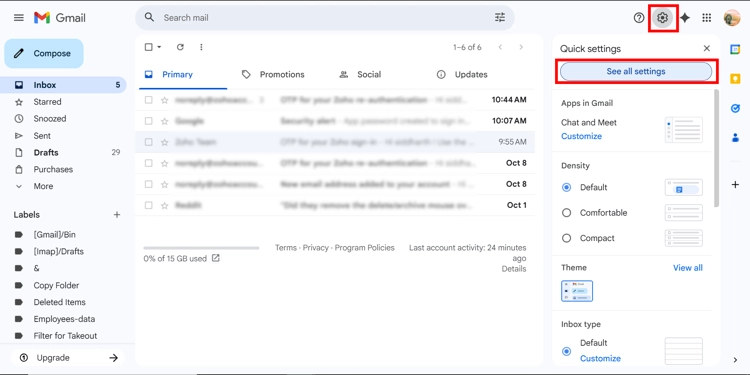Open Contacts side panel icon
The height and width of the screenshot is (375, 750).
[x=735, y=138]
